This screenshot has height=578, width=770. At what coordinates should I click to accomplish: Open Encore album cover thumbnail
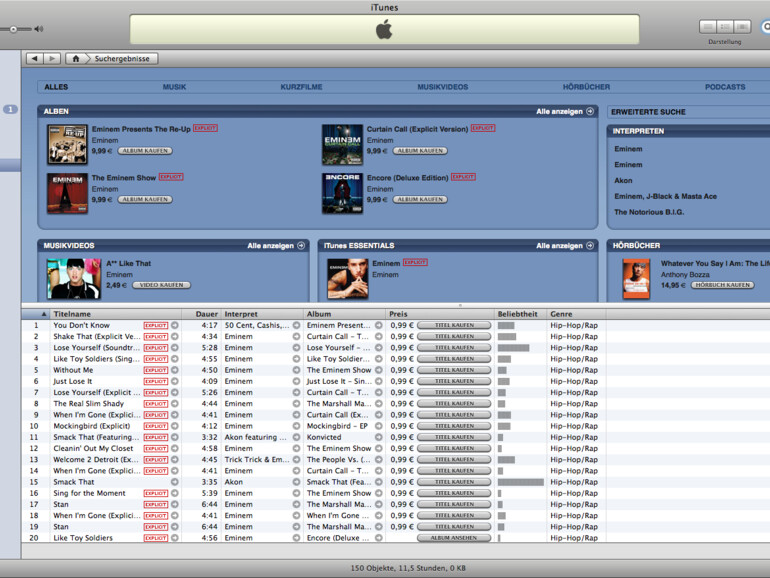(x=342, y=193)
